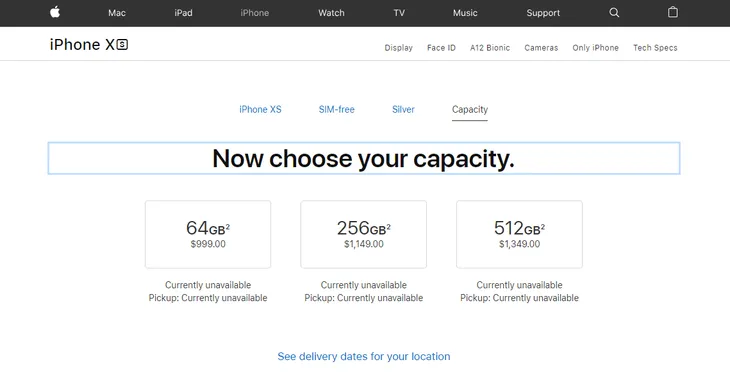Return to the iPhone XS model step
This screenshot has height=376, width=730.
point(260,110)
